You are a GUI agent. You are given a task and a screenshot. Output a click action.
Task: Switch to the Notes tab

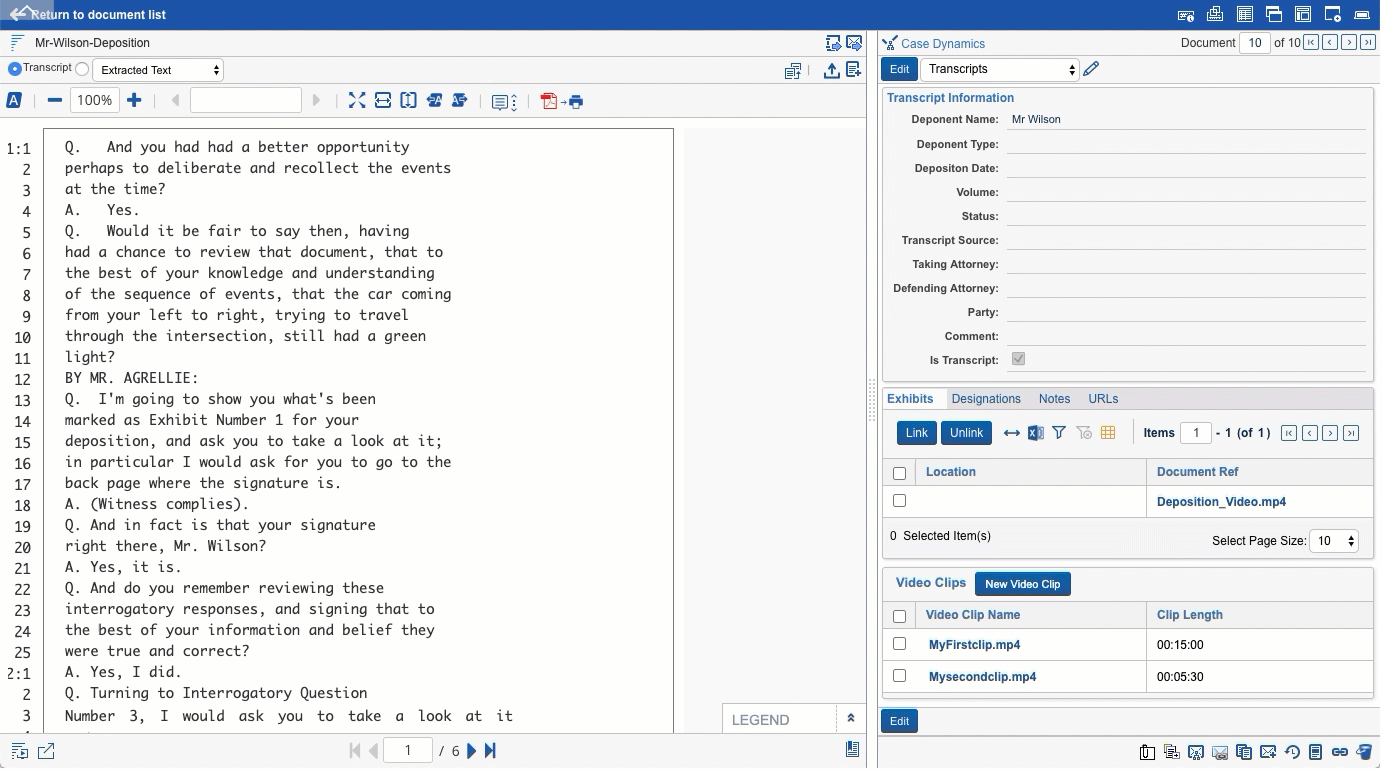pos(1054,399)
